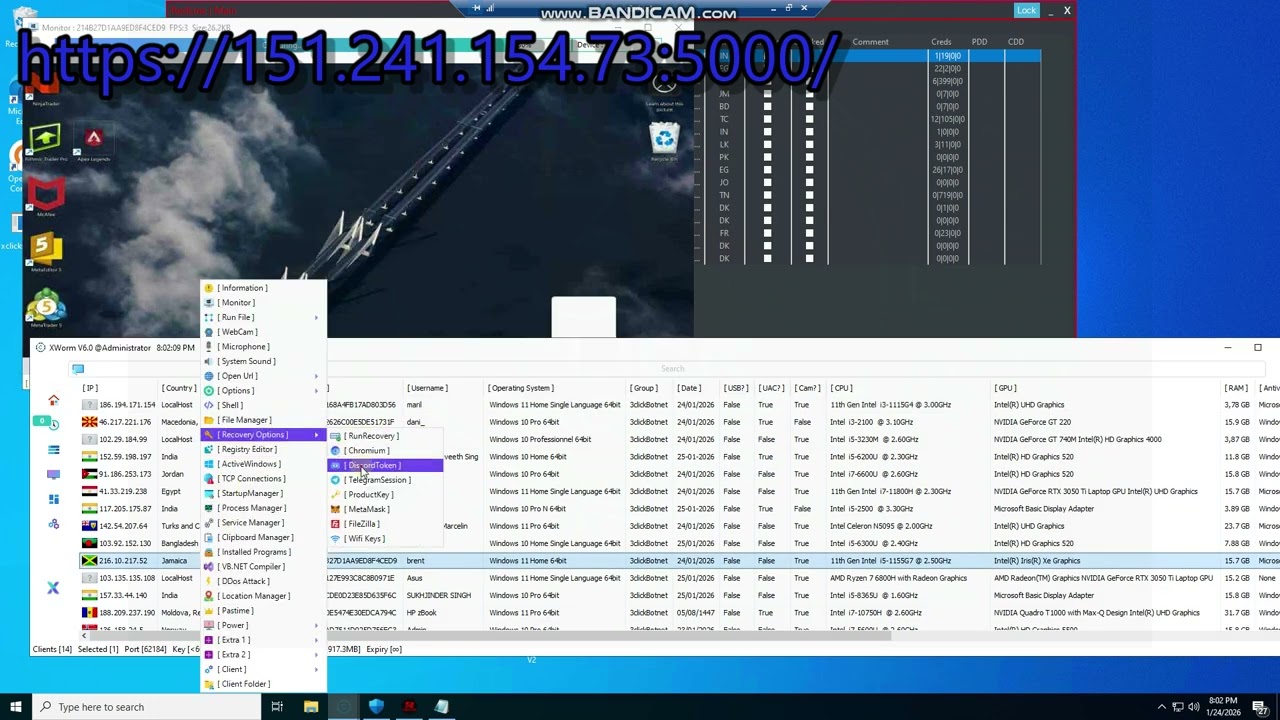Tick the second checkbox in the BD row
This screenshot has height=720, width=1280.
[x=809, y=107]
